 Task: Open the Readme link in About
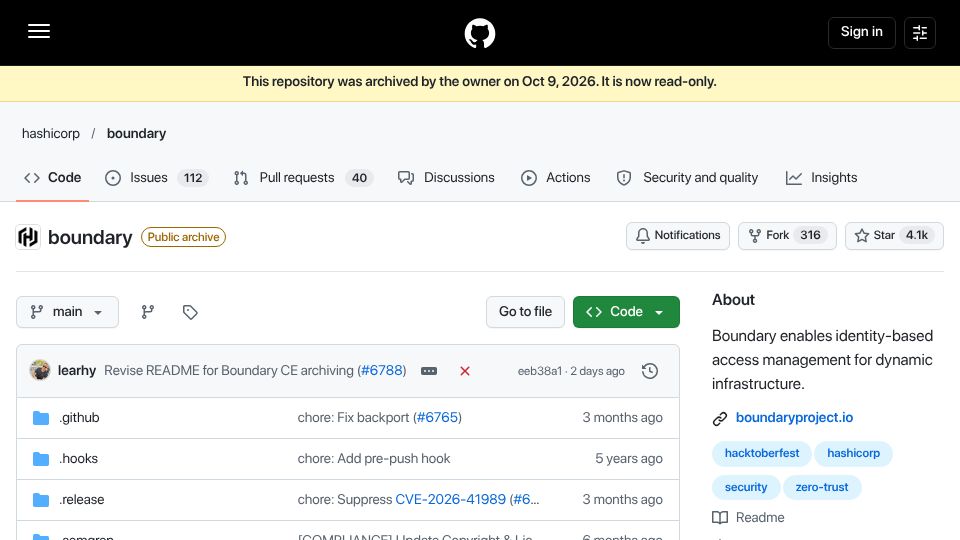760,517
